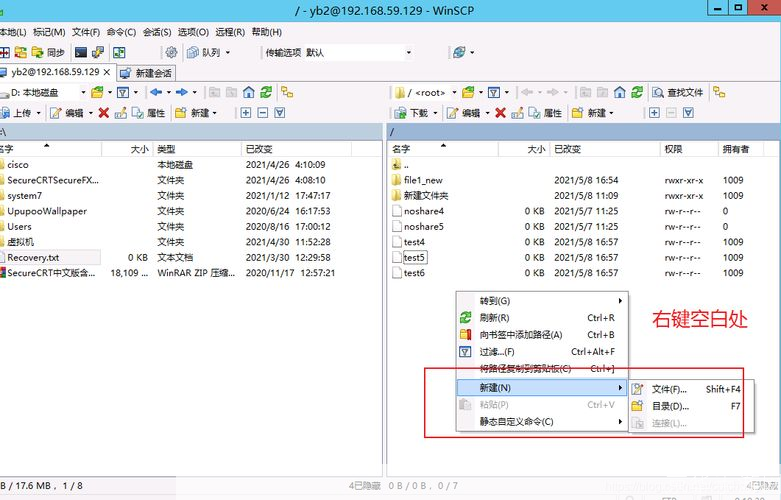The height and width of the screenshot is (500, 781).
Task: Open 静态自定义命令(C) submenu
Action: (x=542, y=422)
